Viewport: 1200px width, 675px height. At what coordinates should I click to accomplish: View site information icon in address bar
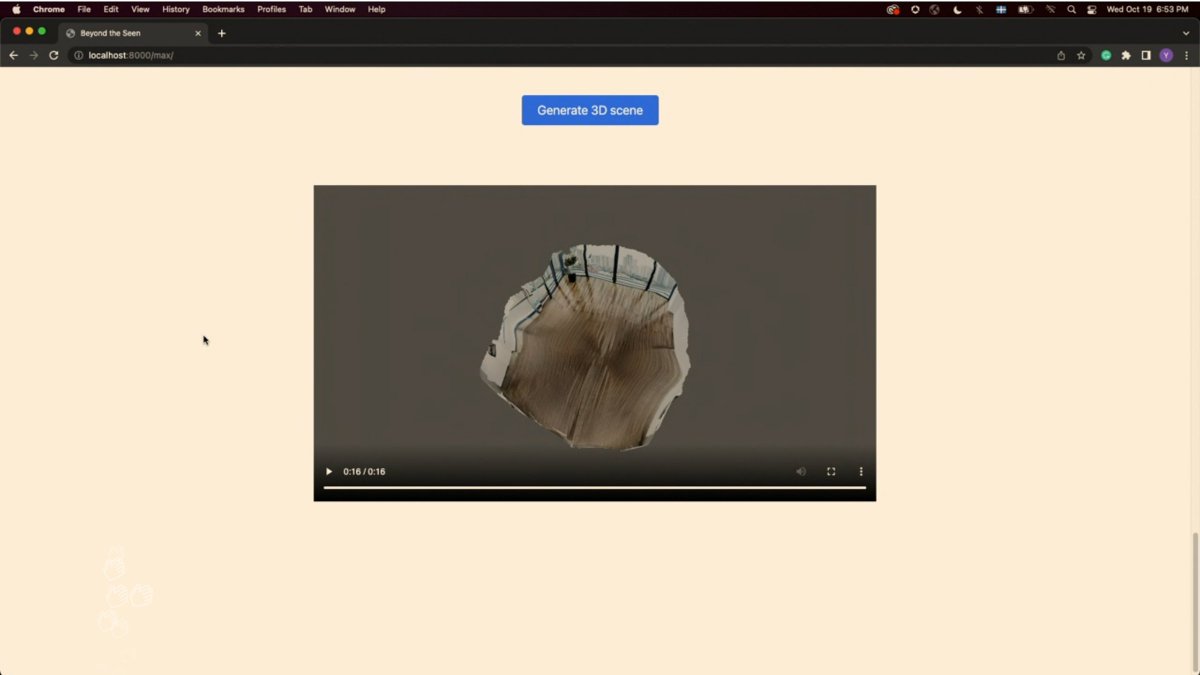[79, 55]
